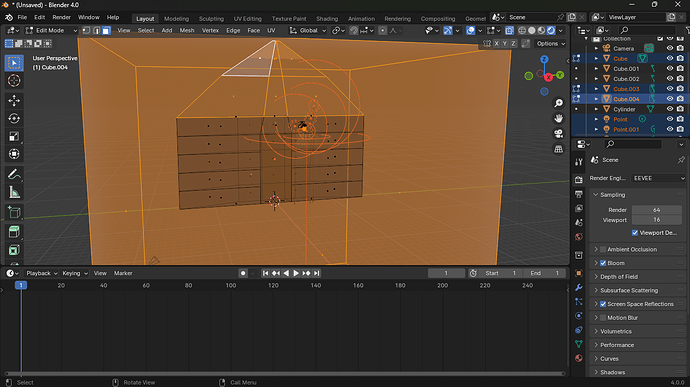Select the Move tool
This screenshot has height=387, width=690.
coord(14,101)
